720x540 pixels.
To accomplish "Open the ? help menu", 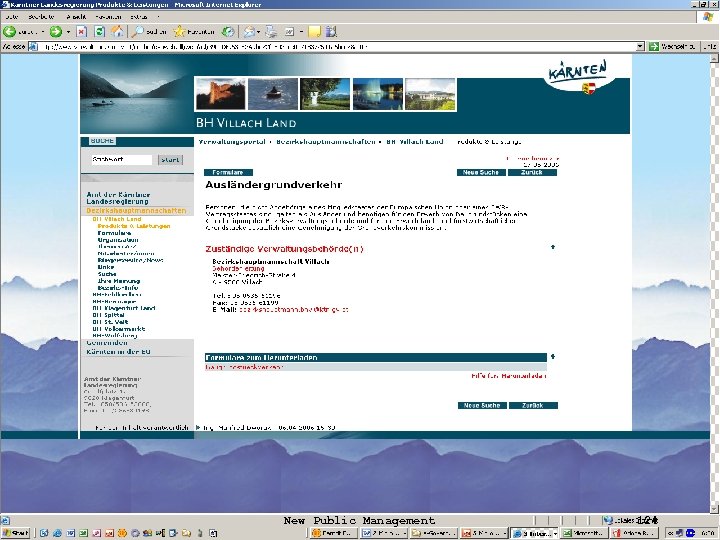I will 158,17.
